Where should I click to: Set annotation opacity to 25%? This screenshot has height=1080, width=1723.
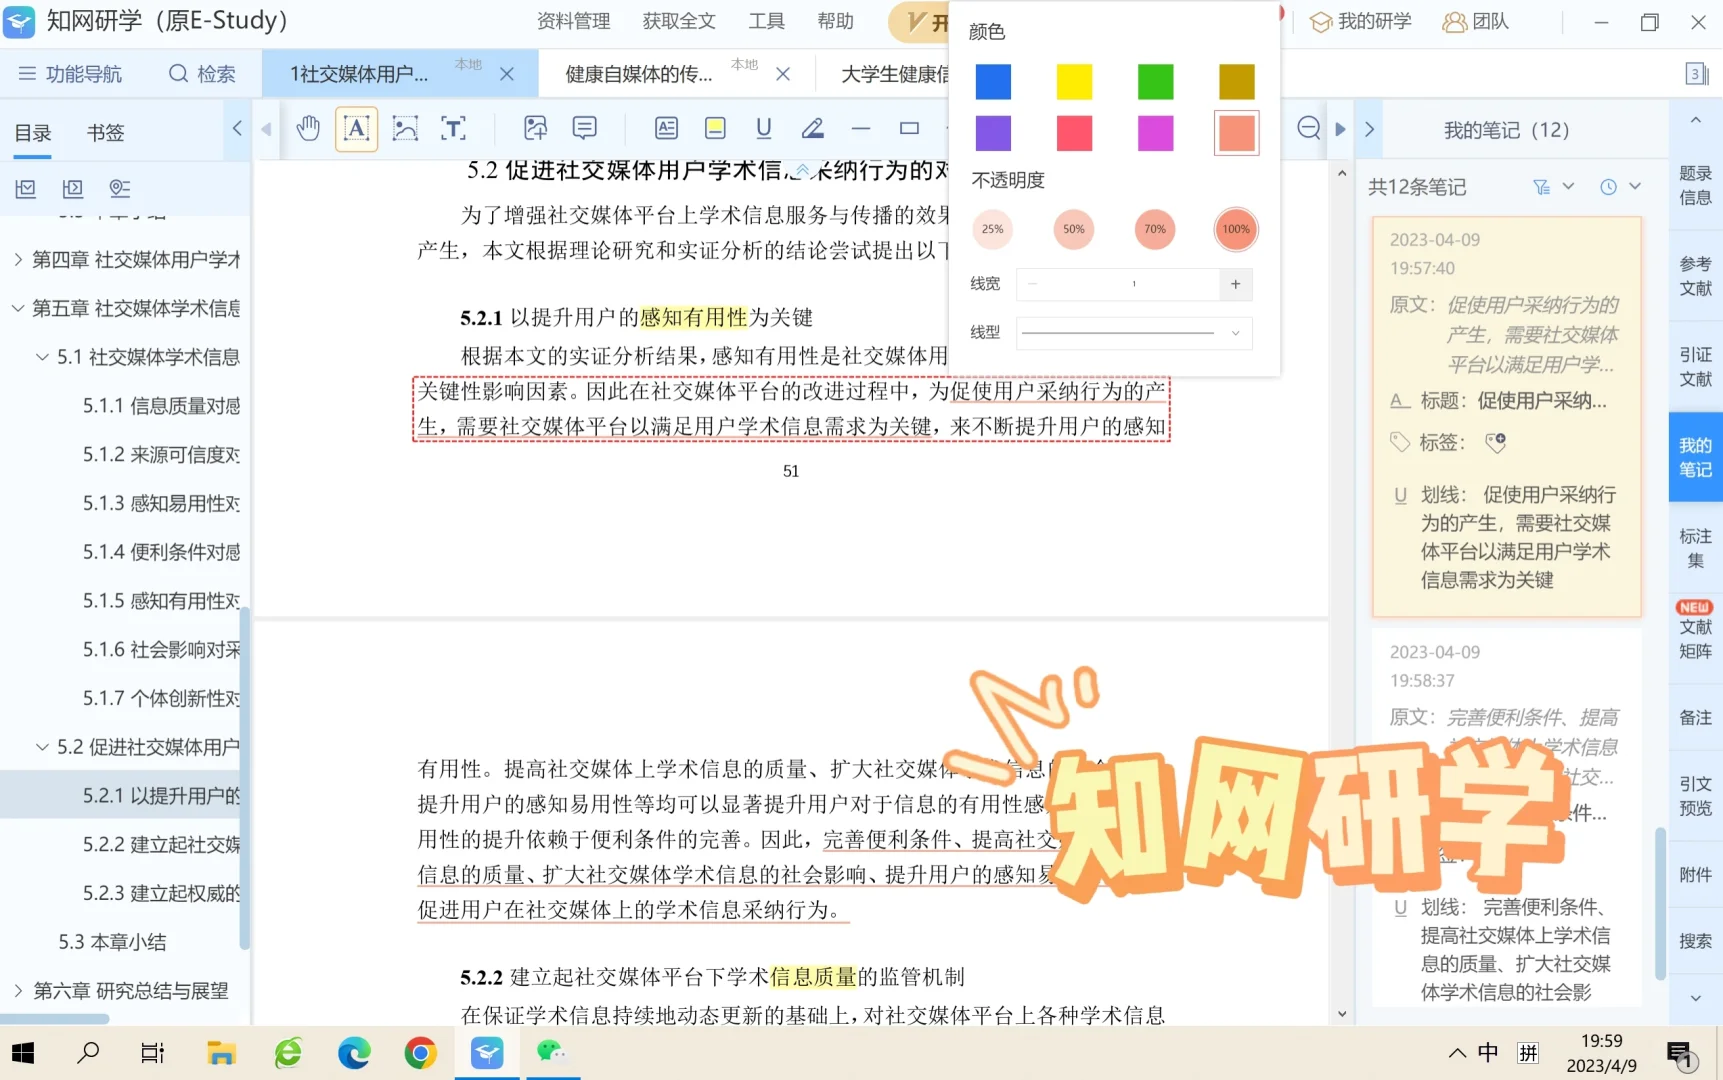[992, 229]
